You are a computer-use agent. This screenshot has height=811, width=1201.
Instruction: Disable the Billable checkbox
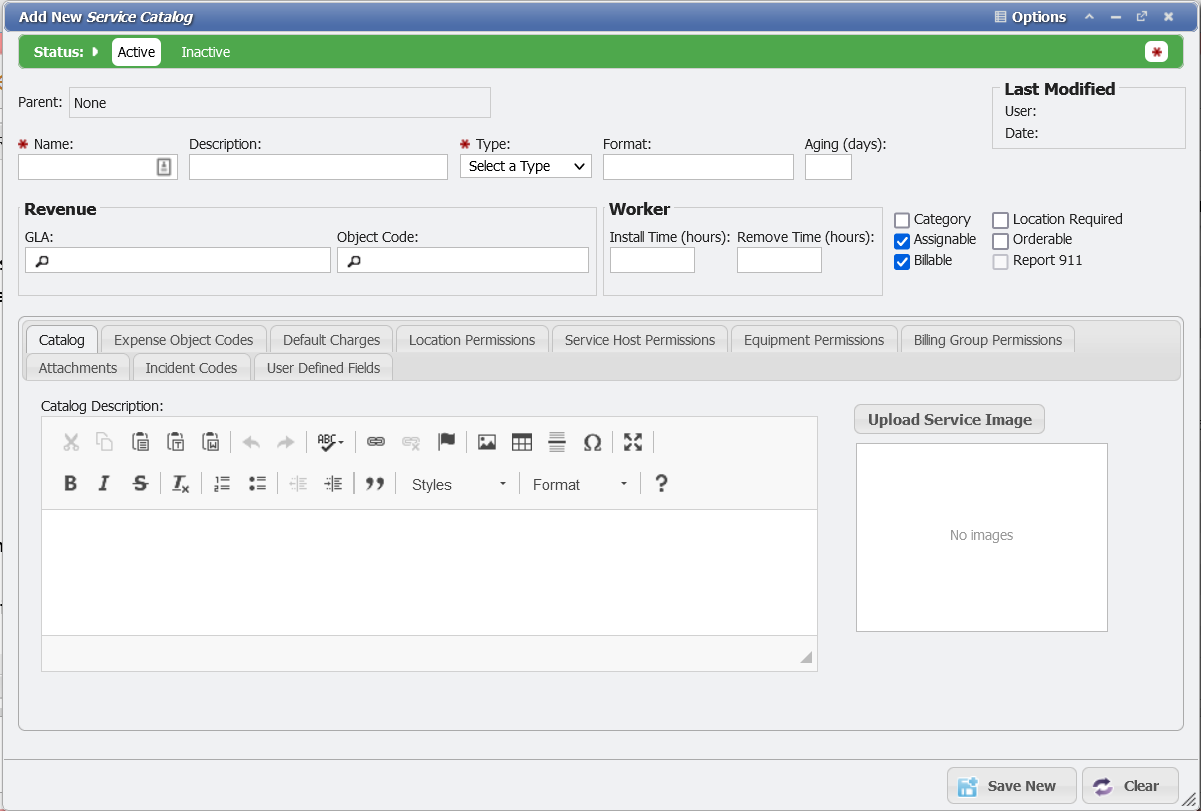coord(902,261)
